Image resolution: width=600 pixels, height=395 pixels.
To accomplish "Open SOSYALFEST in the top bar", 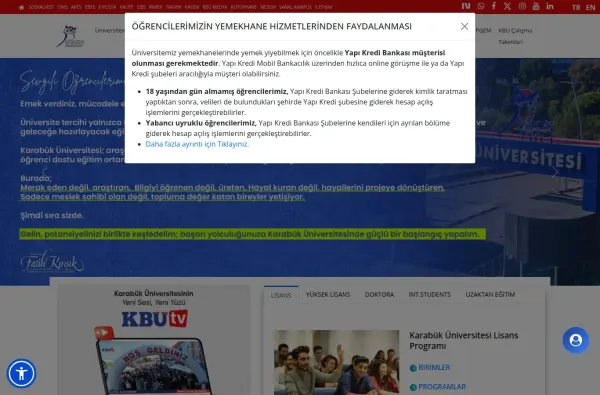I will coord(41,7).
